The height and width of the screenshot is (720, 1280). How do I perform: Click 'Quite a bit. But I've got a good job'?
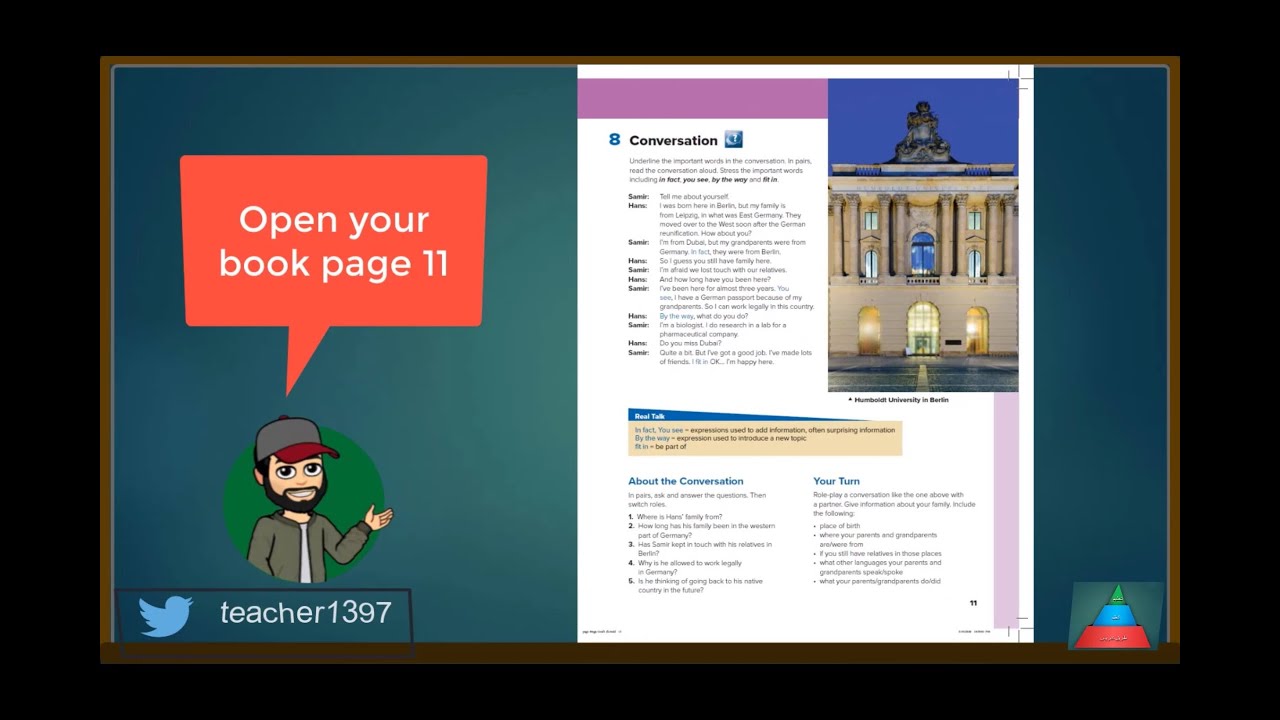735,357
